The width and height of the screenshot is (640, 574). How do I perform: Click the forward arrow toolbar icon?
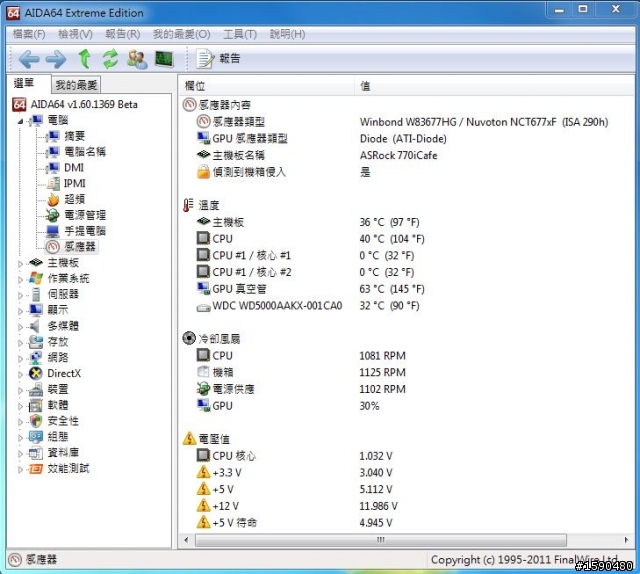(x=56, y=59)
